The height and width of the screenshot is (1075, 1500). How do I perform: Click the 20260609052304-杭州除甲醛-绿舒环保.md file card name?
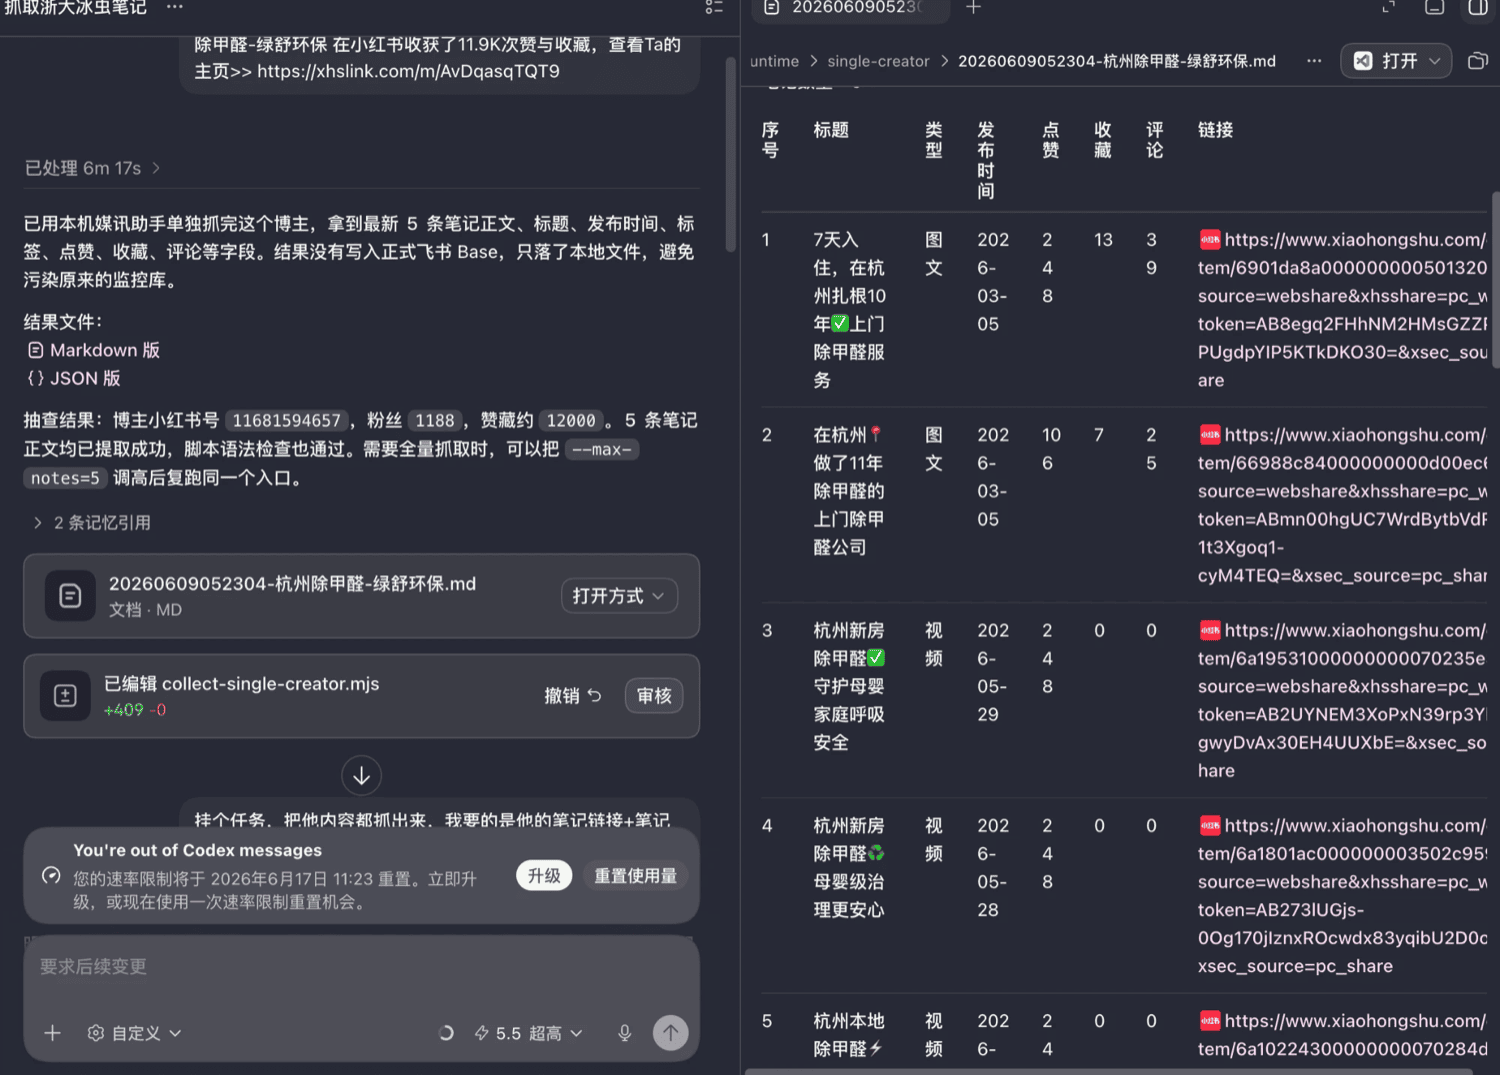292,584
